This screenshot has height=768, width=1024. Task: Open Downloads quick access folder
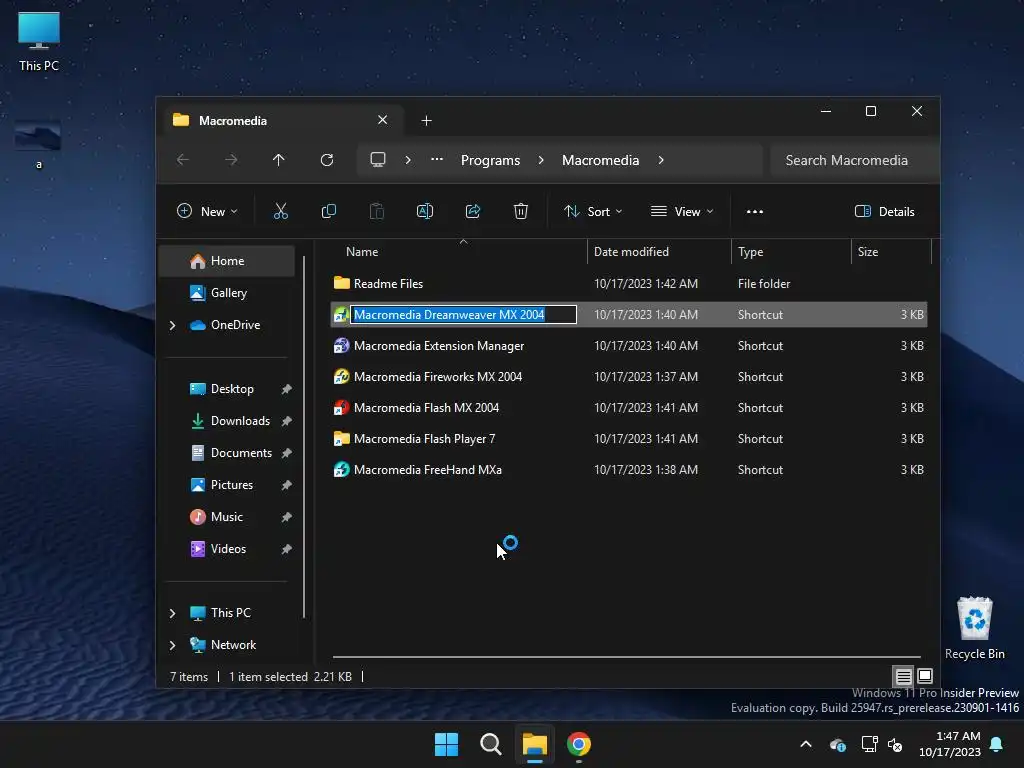pyautogui.click(x=239, y=421)
